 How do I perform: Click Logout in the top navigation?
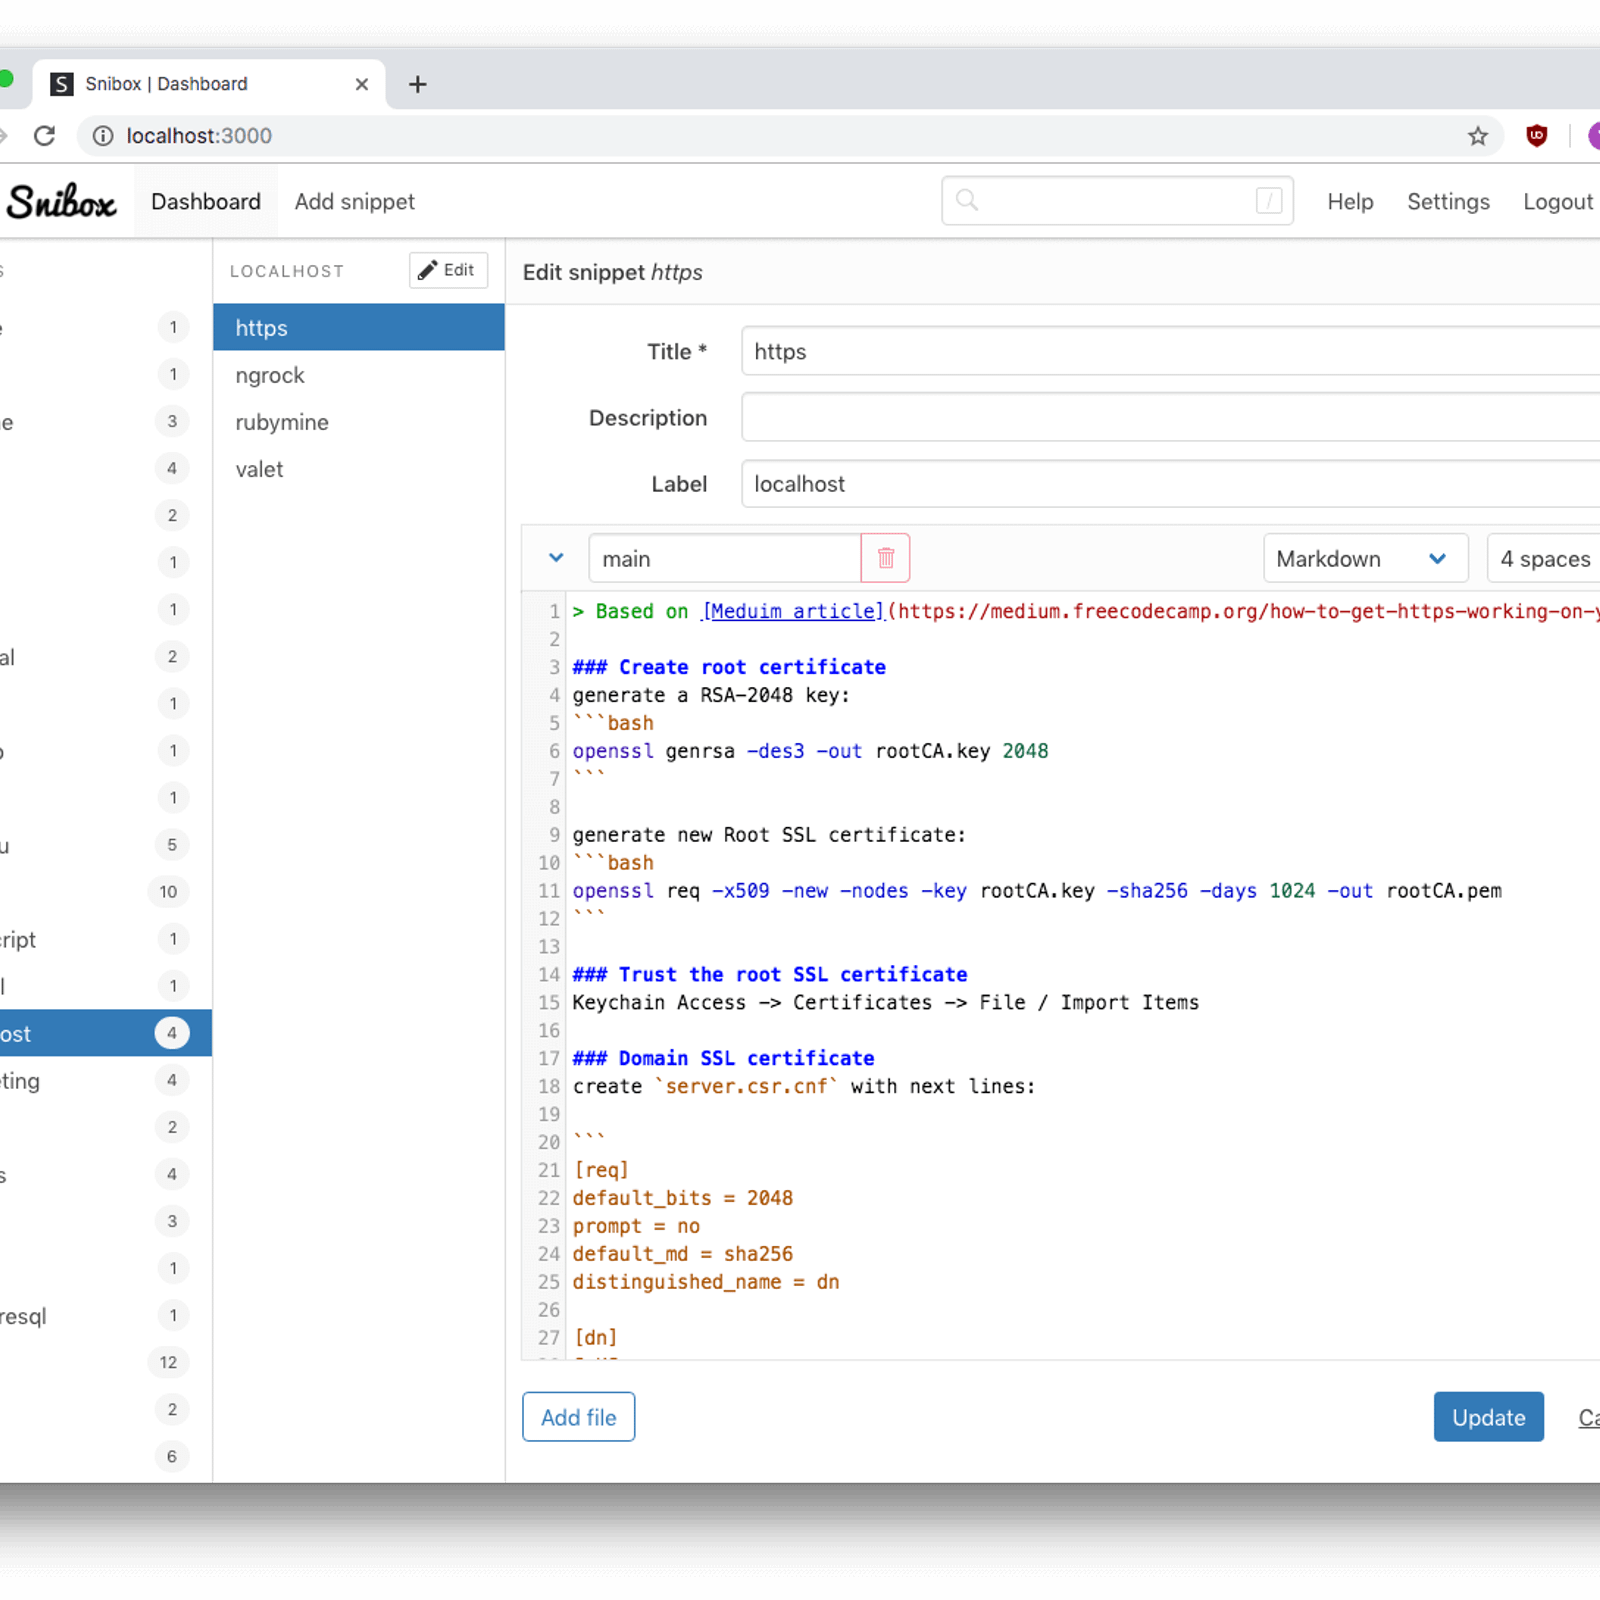click(x=1558, y=202)
